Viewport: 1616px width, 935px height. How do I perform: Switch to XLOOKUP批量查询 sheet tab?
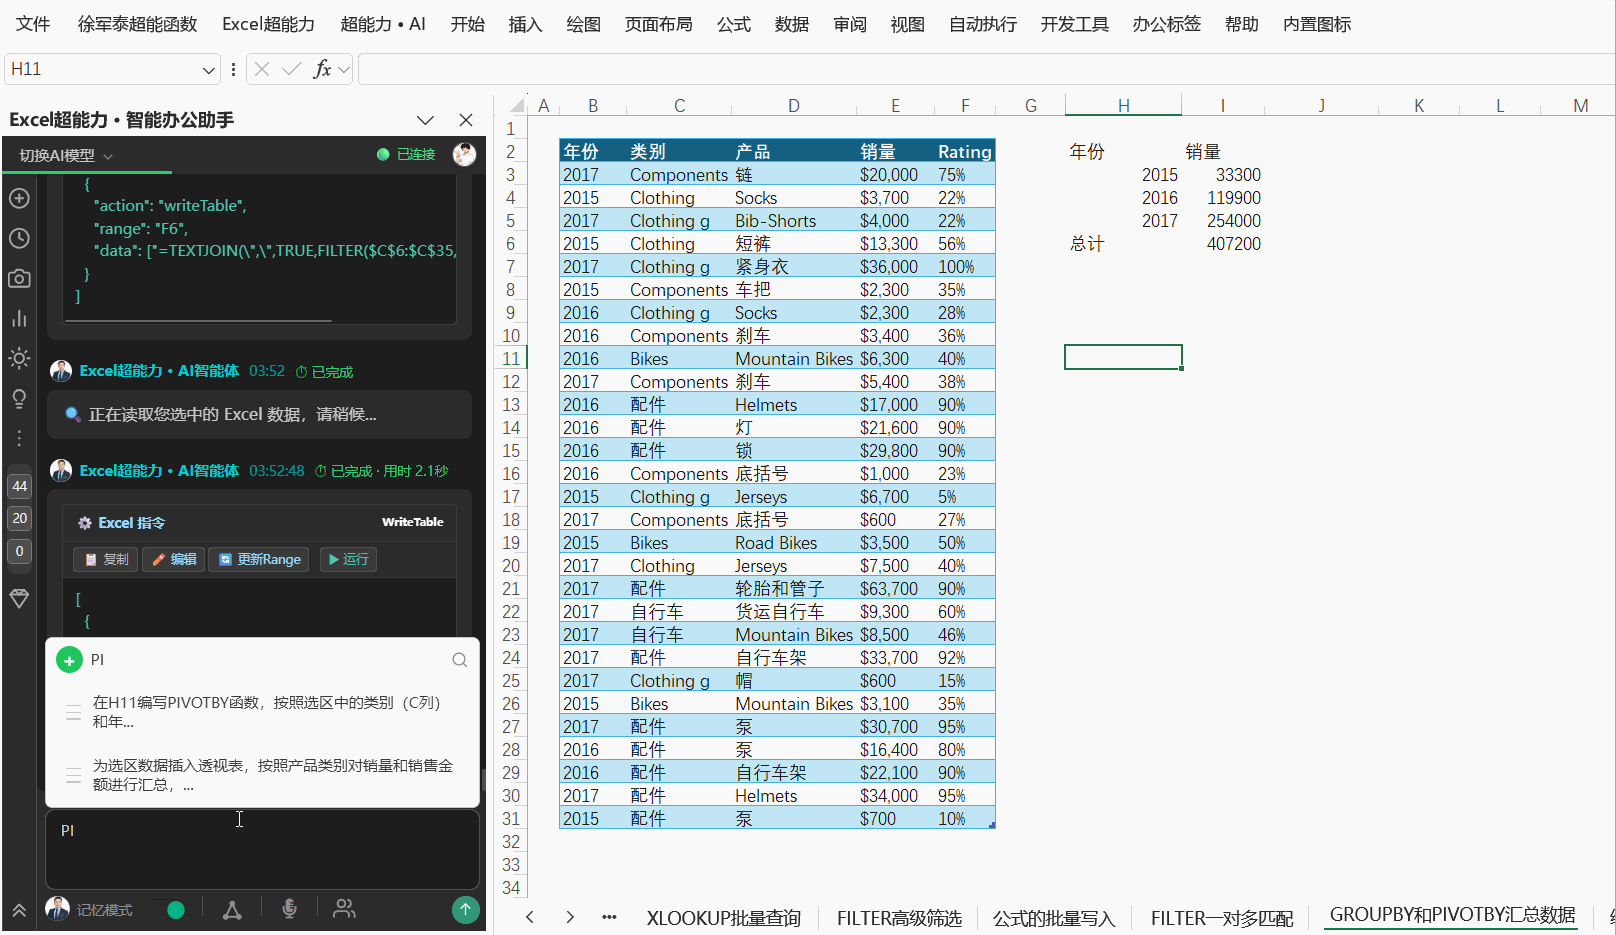724,918
